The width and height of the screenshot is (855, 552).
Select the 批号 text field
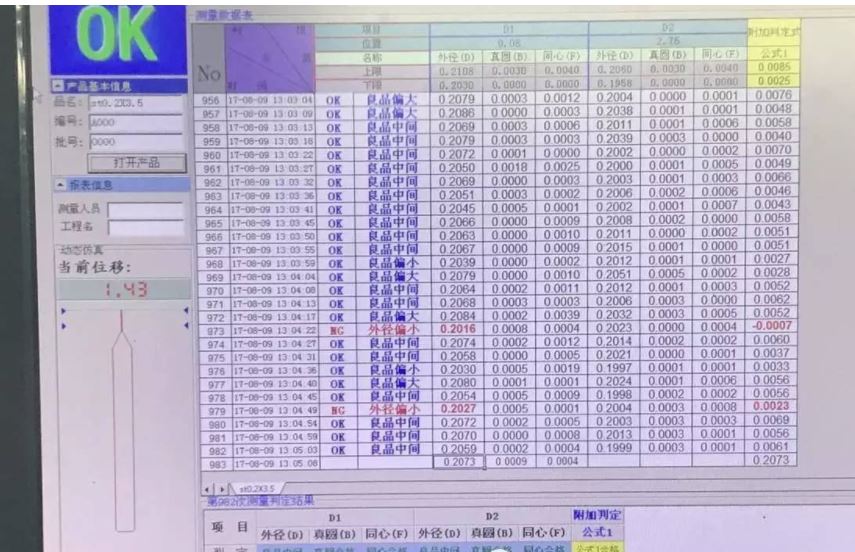pos(136,142)
